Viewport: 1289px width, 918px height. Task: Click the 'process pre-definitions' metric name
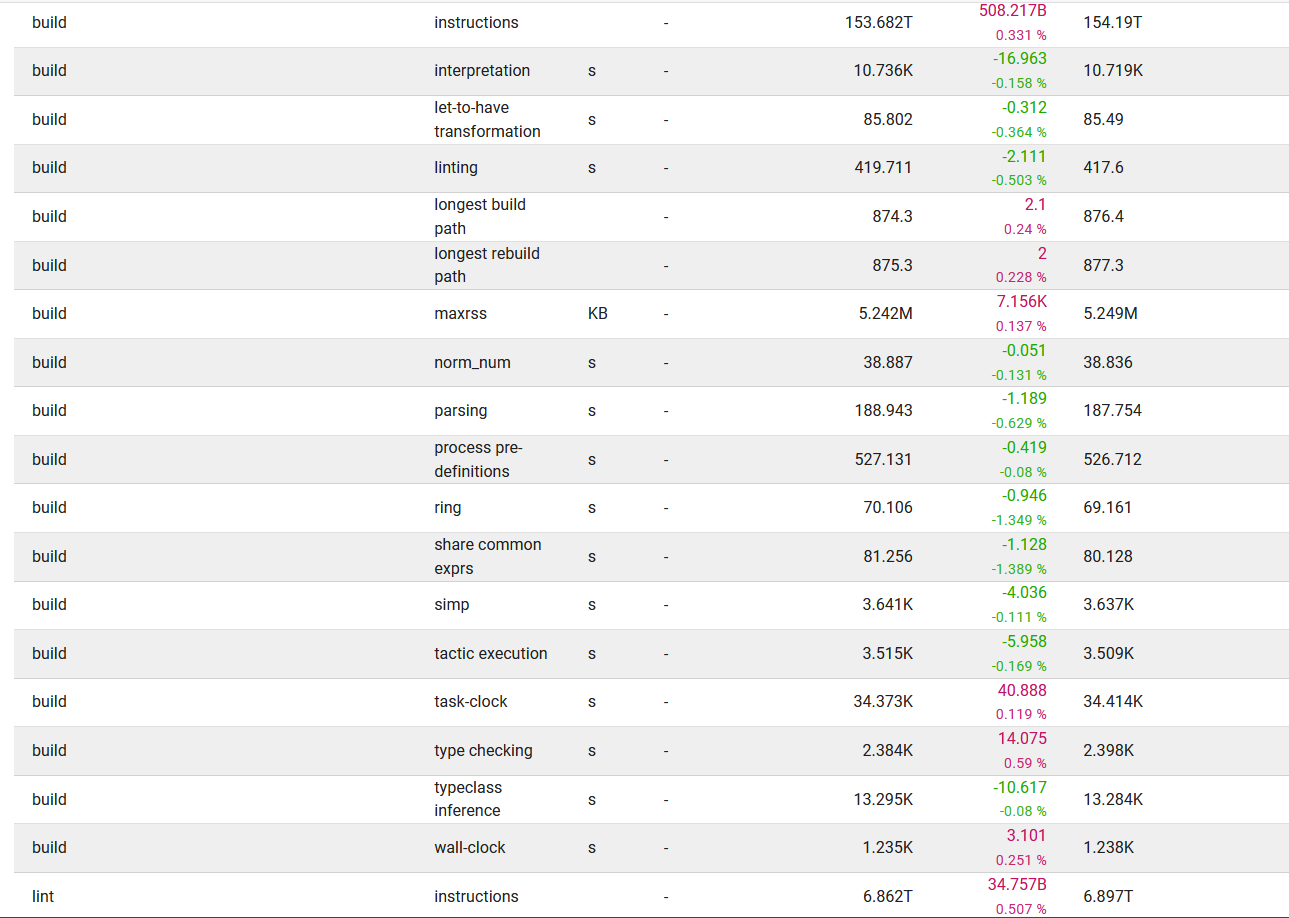[478, 460]
